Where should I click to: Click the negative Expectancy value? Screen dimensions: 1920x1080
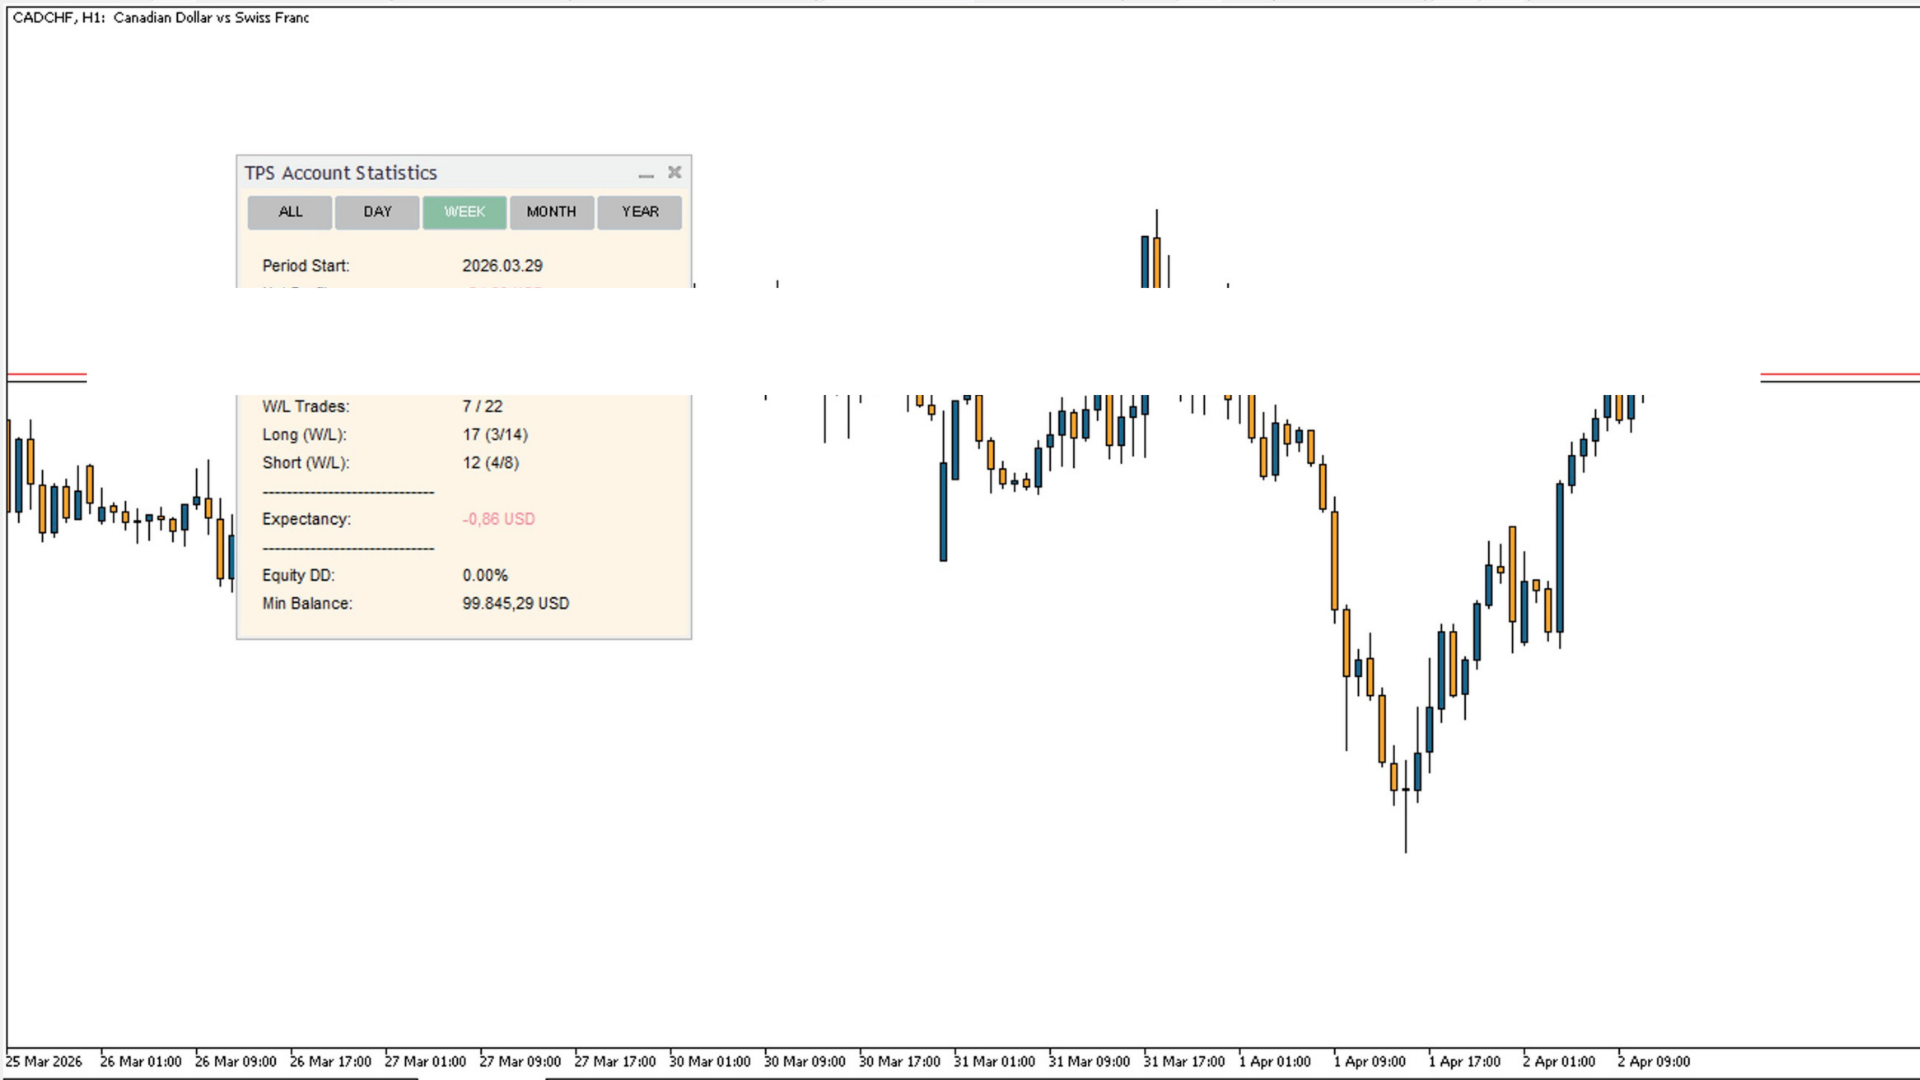[x=498, y=519]
